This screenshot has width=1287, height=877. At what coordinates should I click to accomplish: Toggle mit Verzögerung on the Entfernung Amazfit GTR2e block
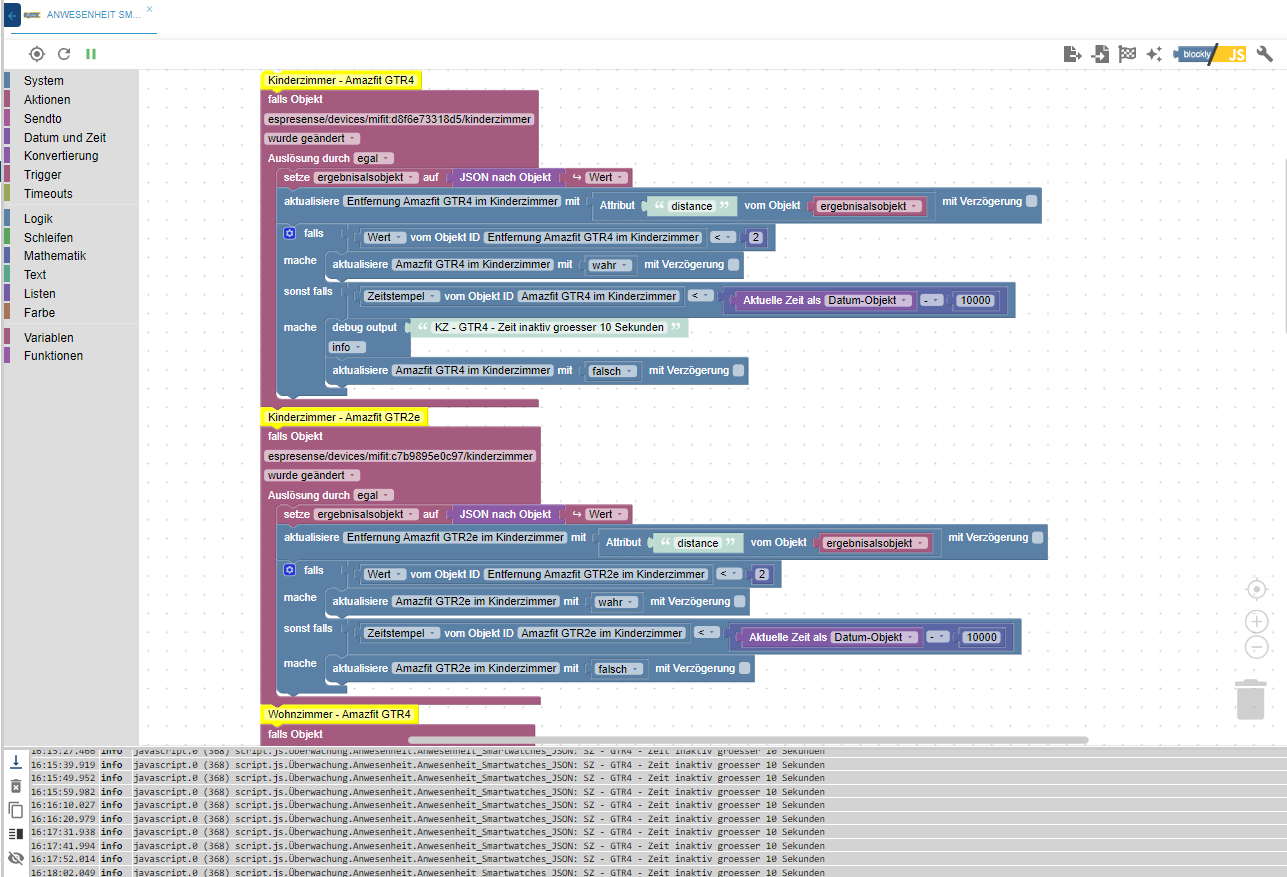[1037, 538]
